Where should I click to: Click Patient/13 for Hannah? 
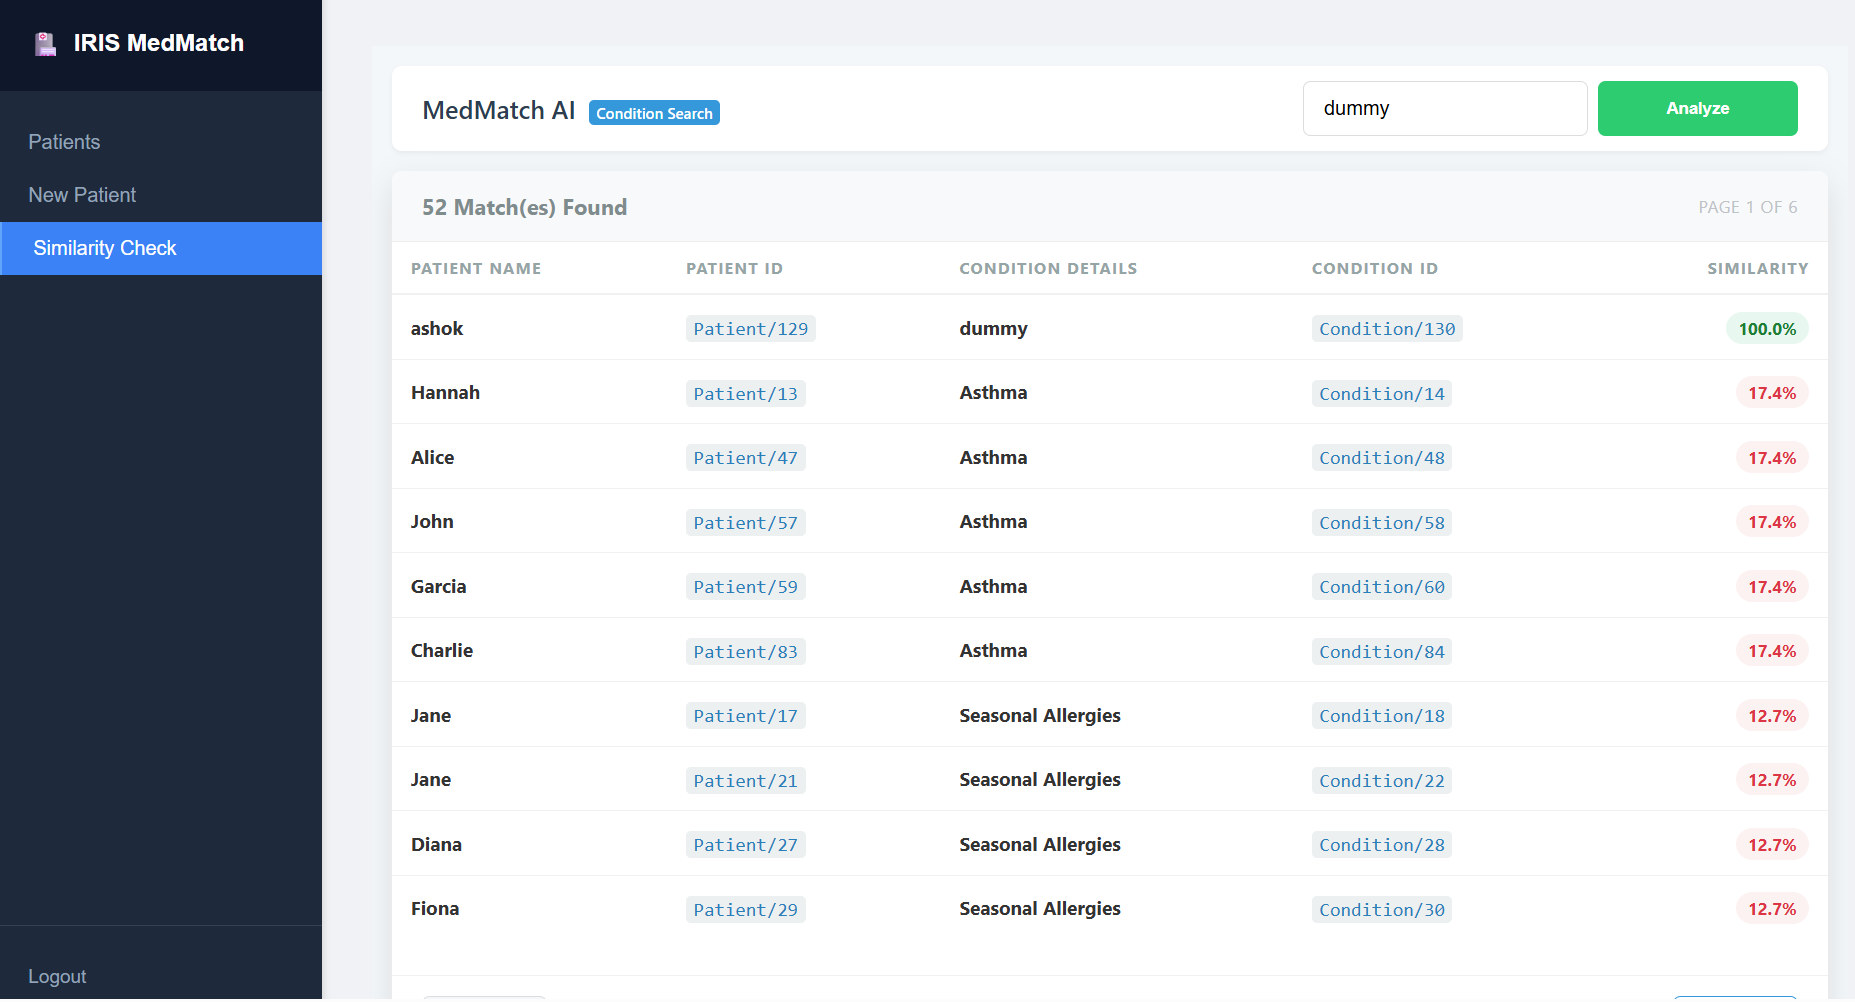pos(745,394)
